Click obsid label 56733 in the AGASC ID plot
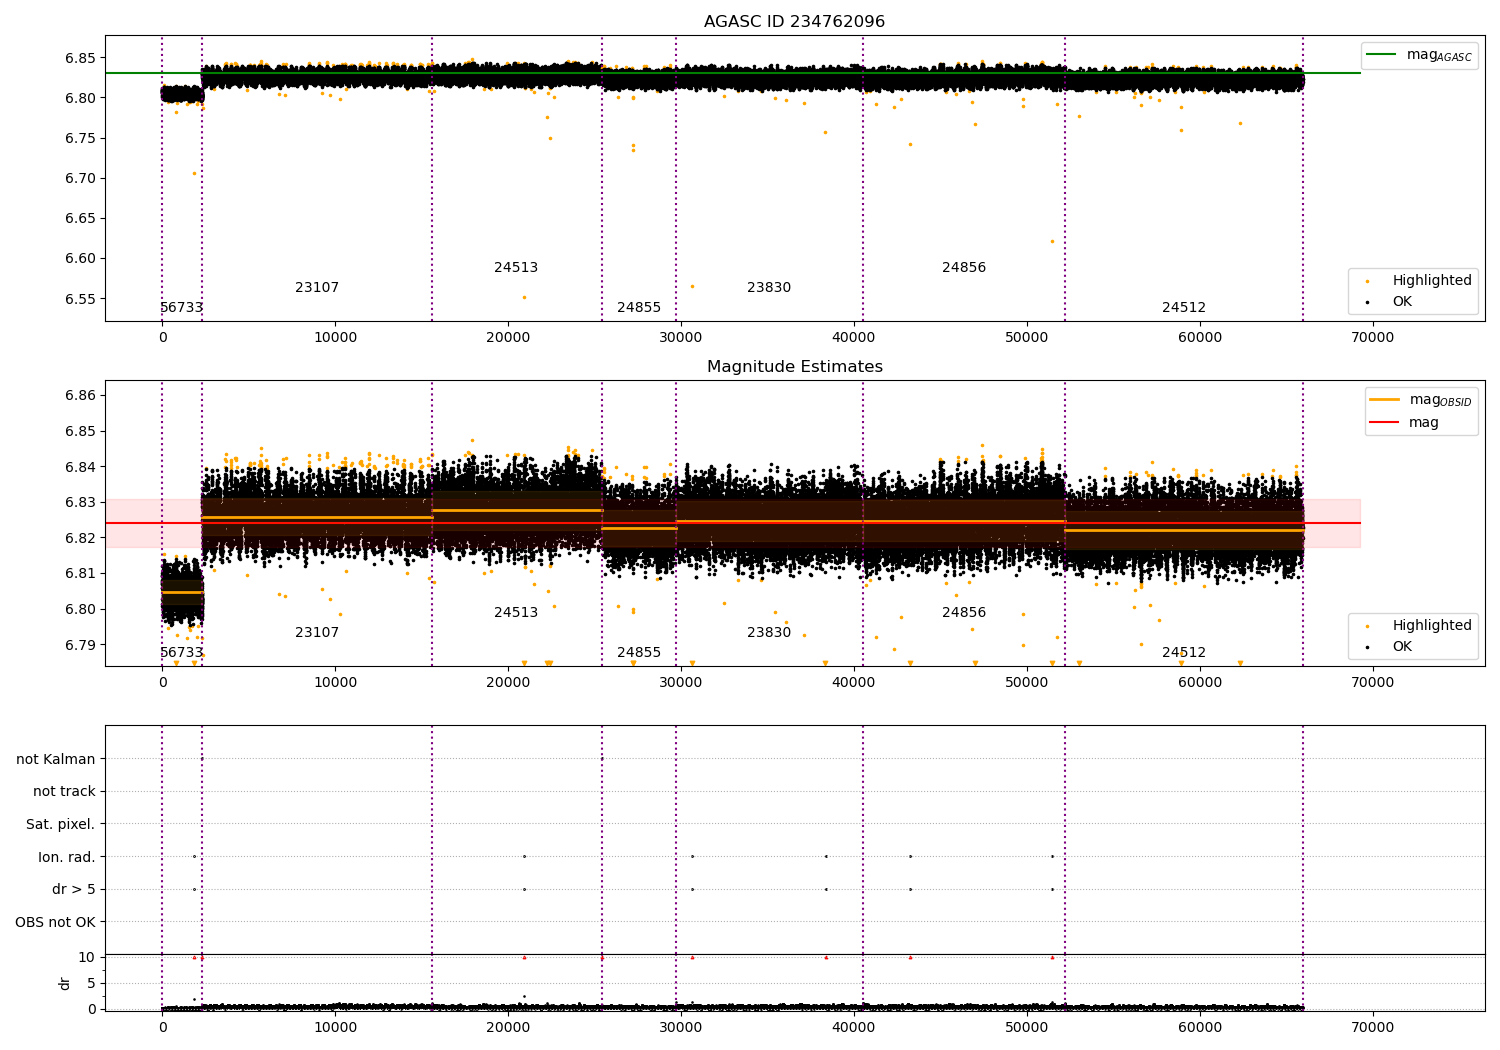Image resolution: width=1500 pixels, height=1050 pixels. click(182, 308)
